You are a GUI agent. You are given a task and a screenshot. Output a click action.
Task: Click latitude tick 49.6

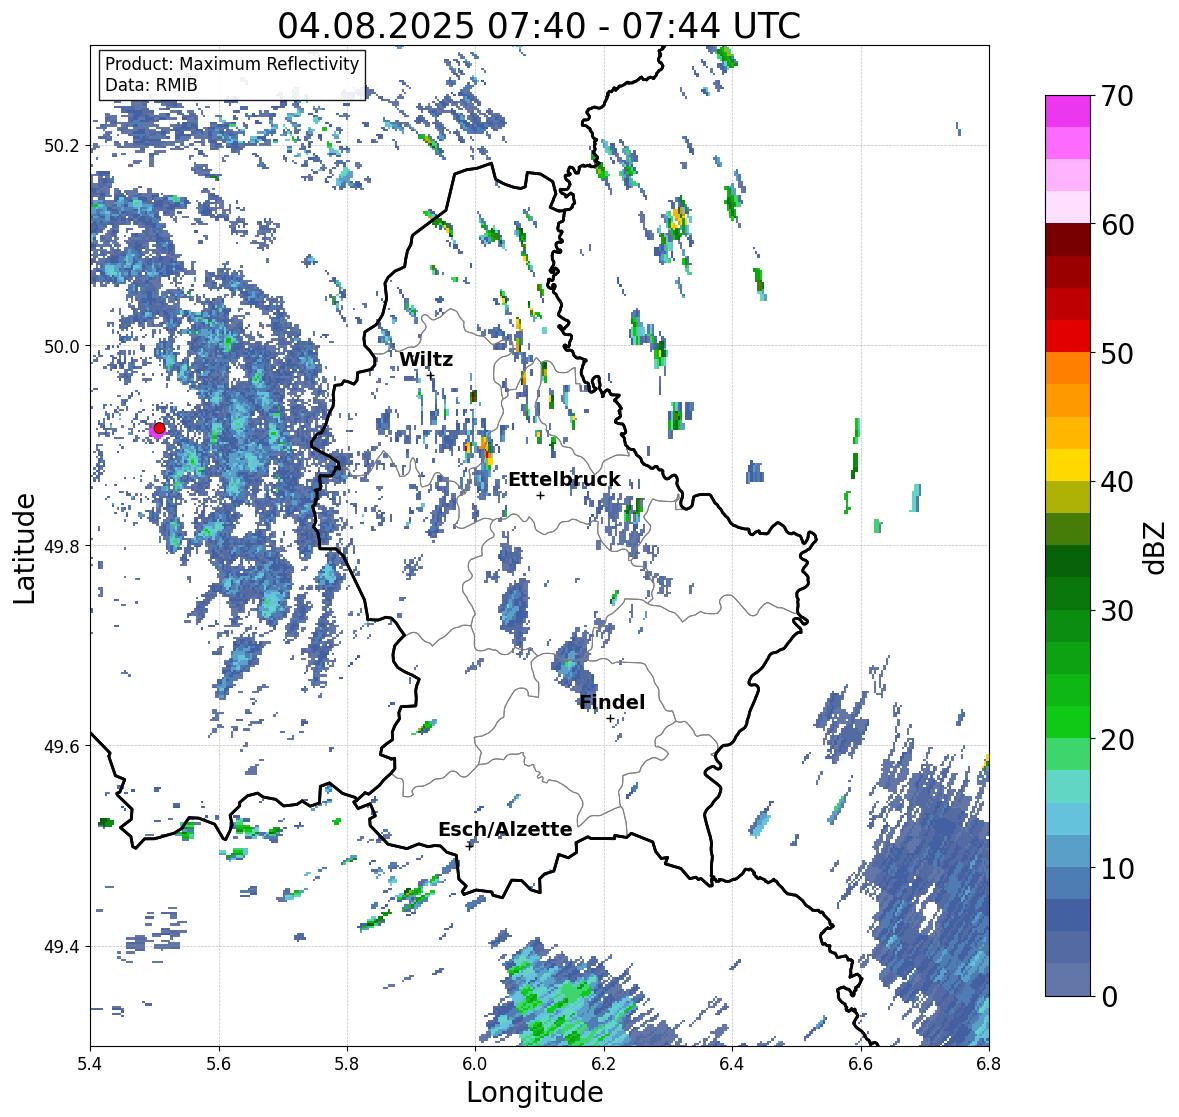[x=62, y=746]
